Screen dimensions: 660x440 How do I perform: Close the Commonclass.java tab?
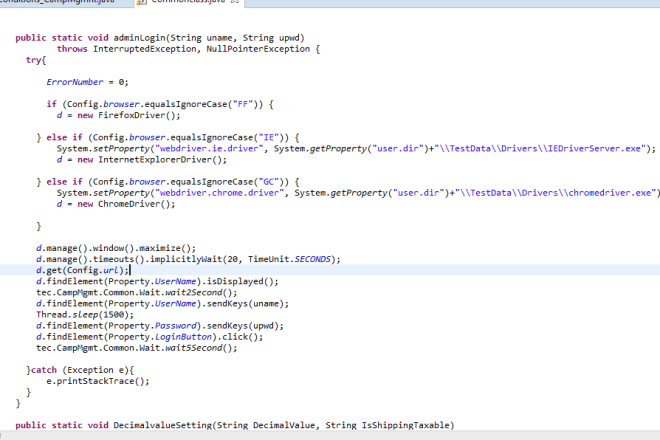(x=235, y=3)
